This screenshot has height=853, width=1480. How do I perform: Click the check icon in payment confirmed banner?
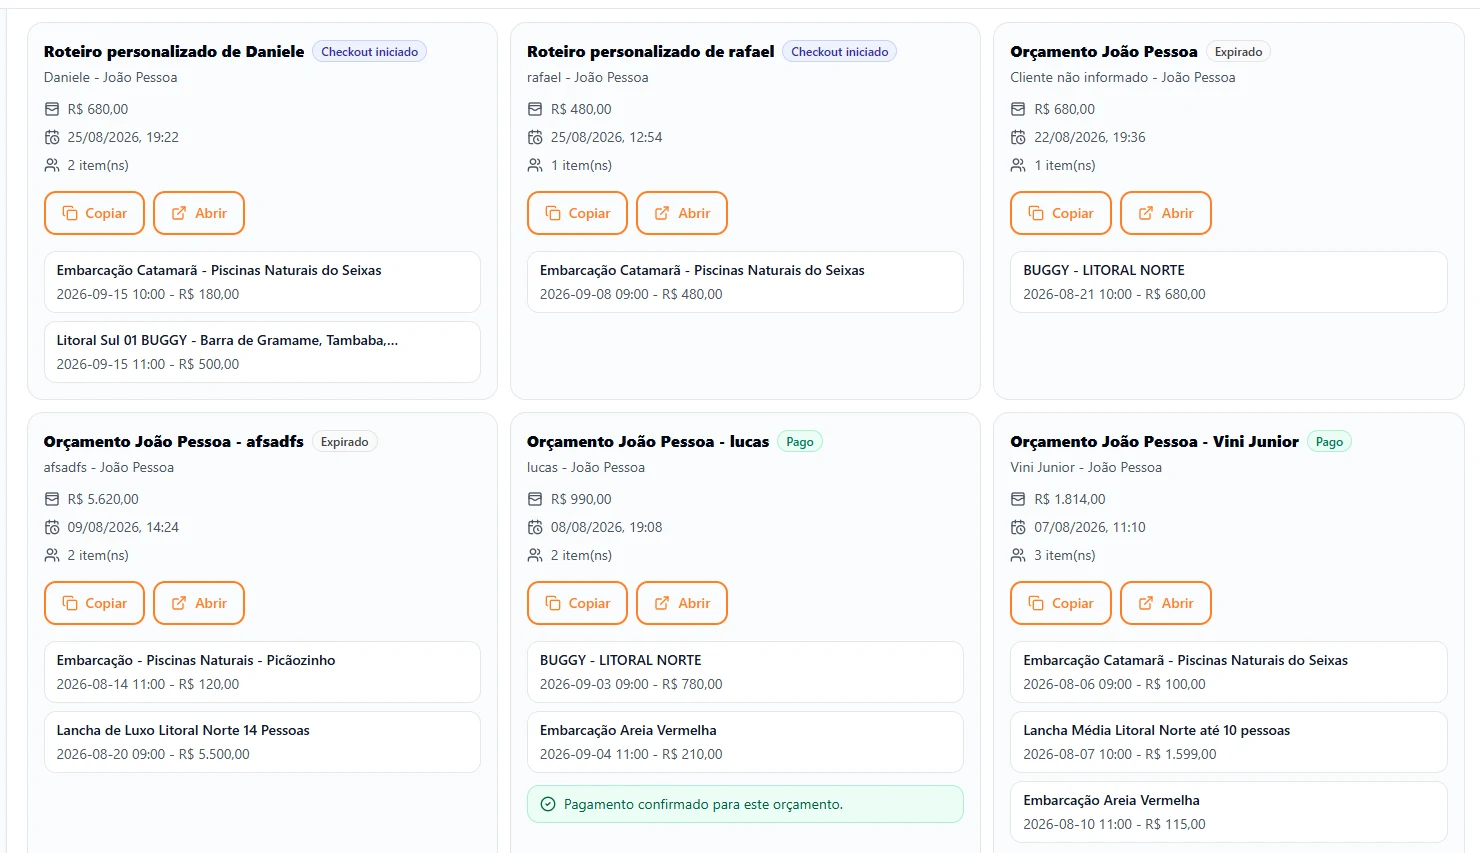pyautogui.click(x=548, y=804)
